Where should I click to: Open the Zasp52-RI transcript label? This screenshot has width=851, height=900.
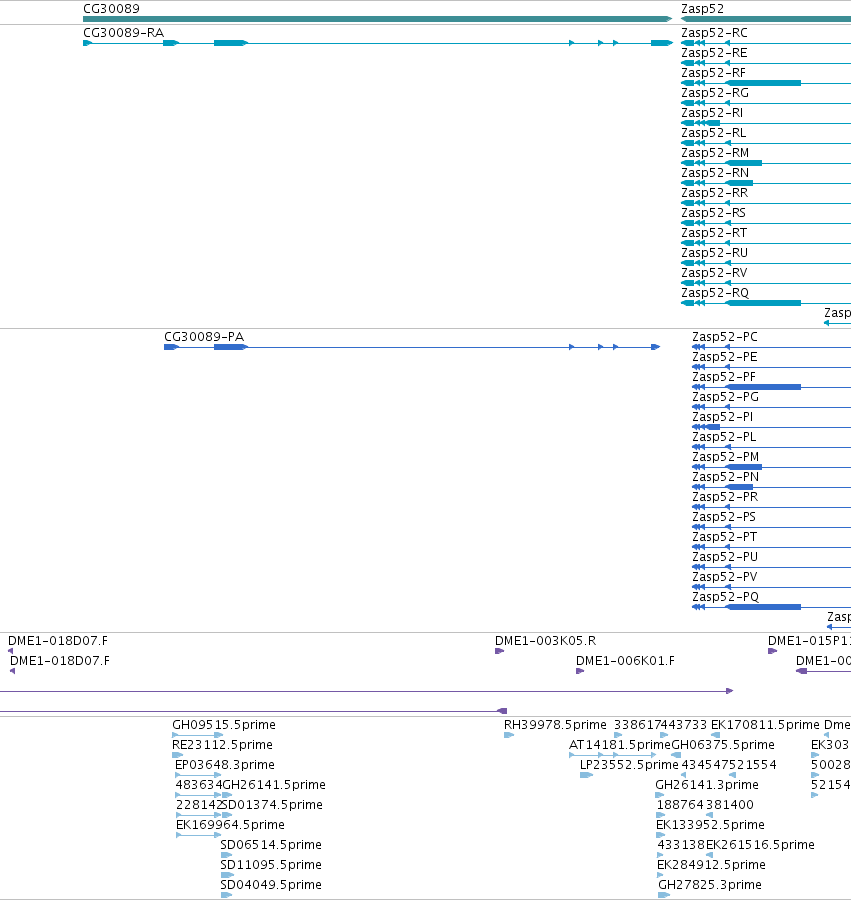tap(712, 113)
